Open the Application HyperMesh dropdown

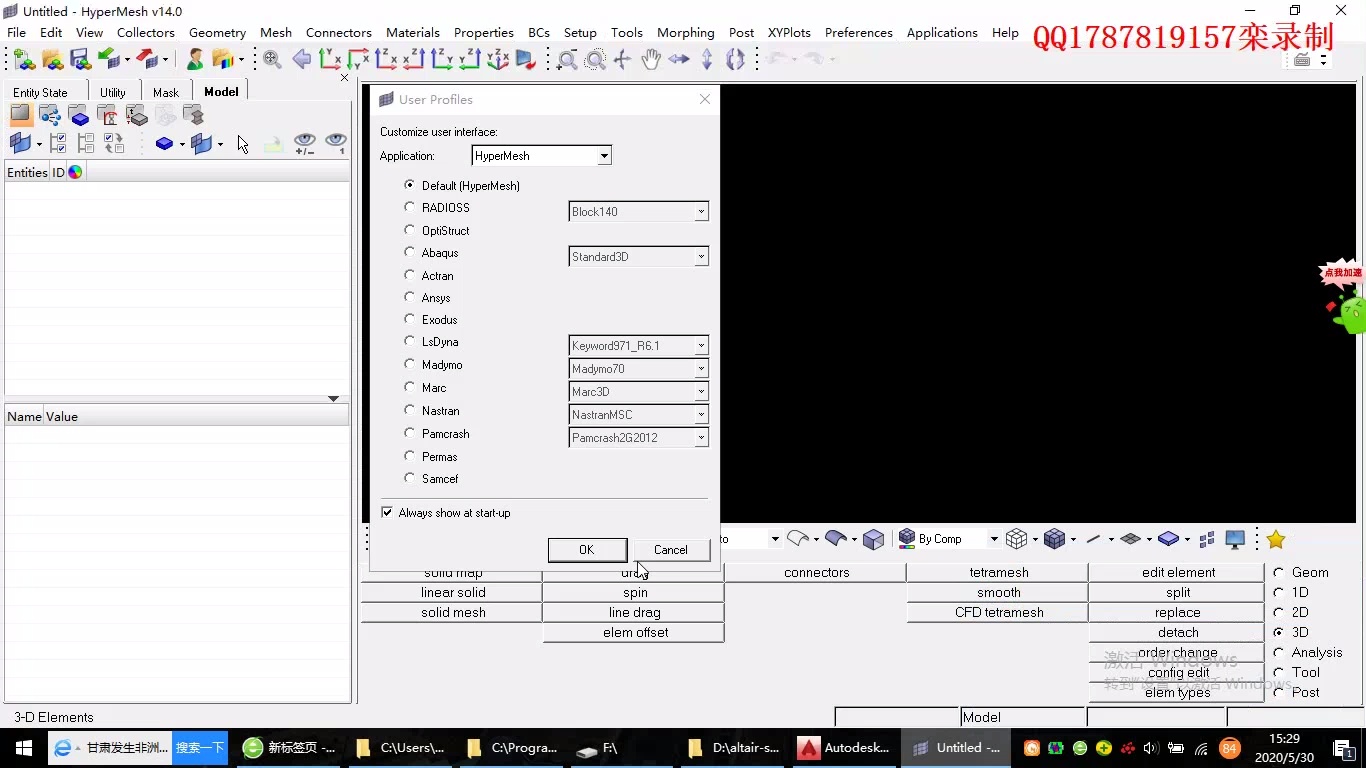coord(604,156)
